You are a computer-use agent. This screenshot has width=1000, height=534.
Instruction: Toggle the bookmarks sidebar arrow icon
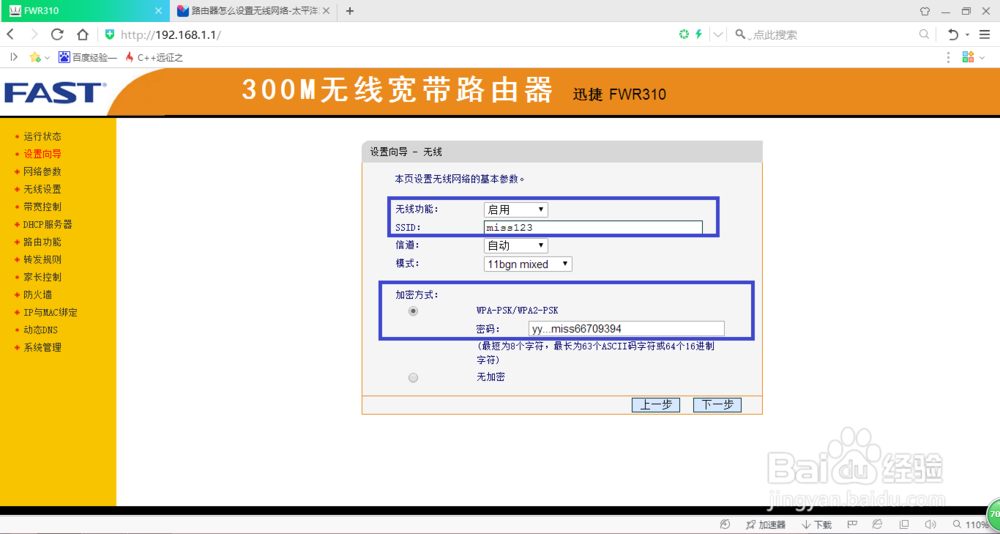13,57
